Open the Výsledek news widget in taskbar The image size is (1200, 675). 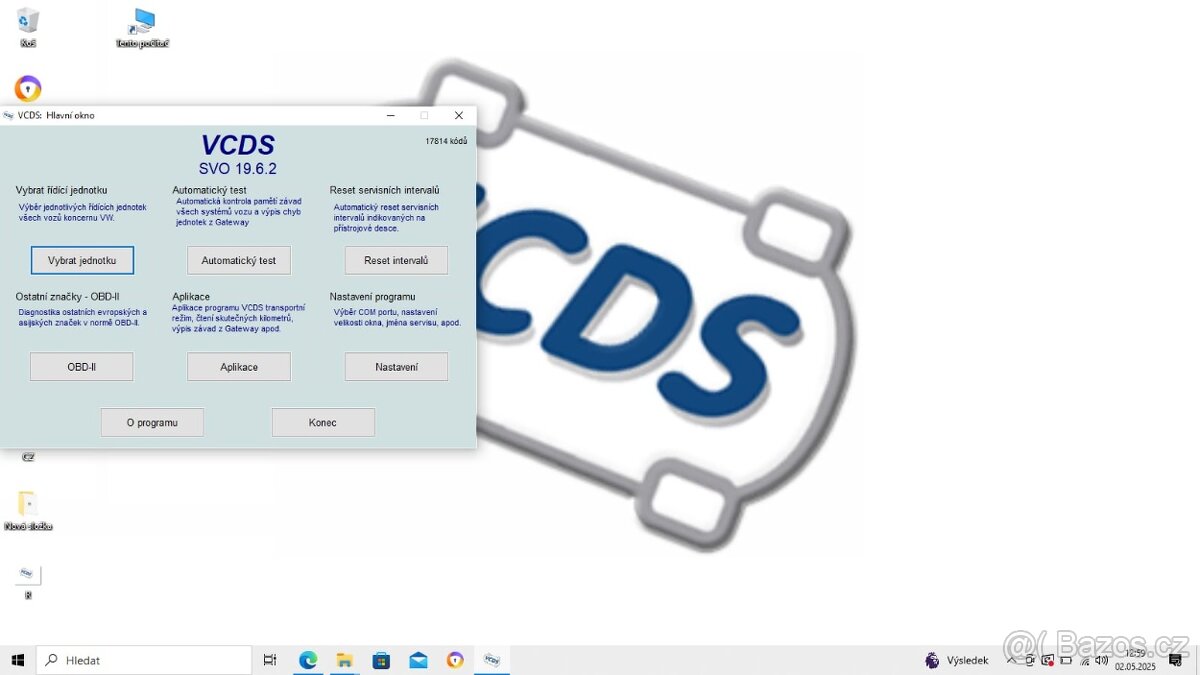(957, 660)
